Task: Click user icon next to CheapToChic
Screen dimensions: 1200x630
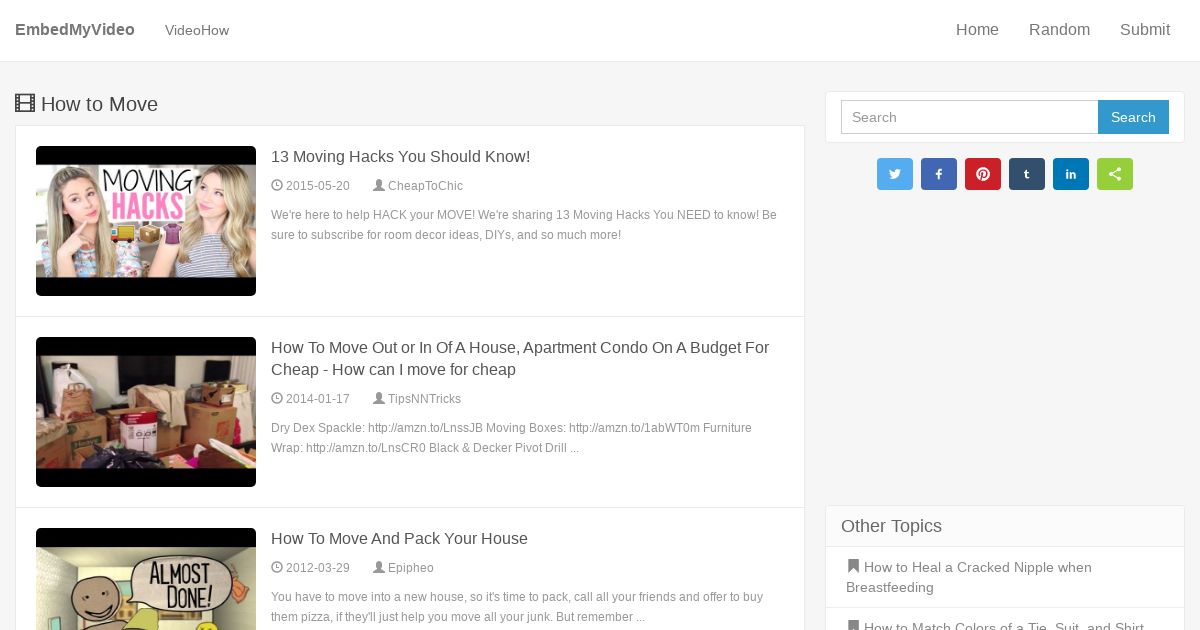Action: pos(379,185)
